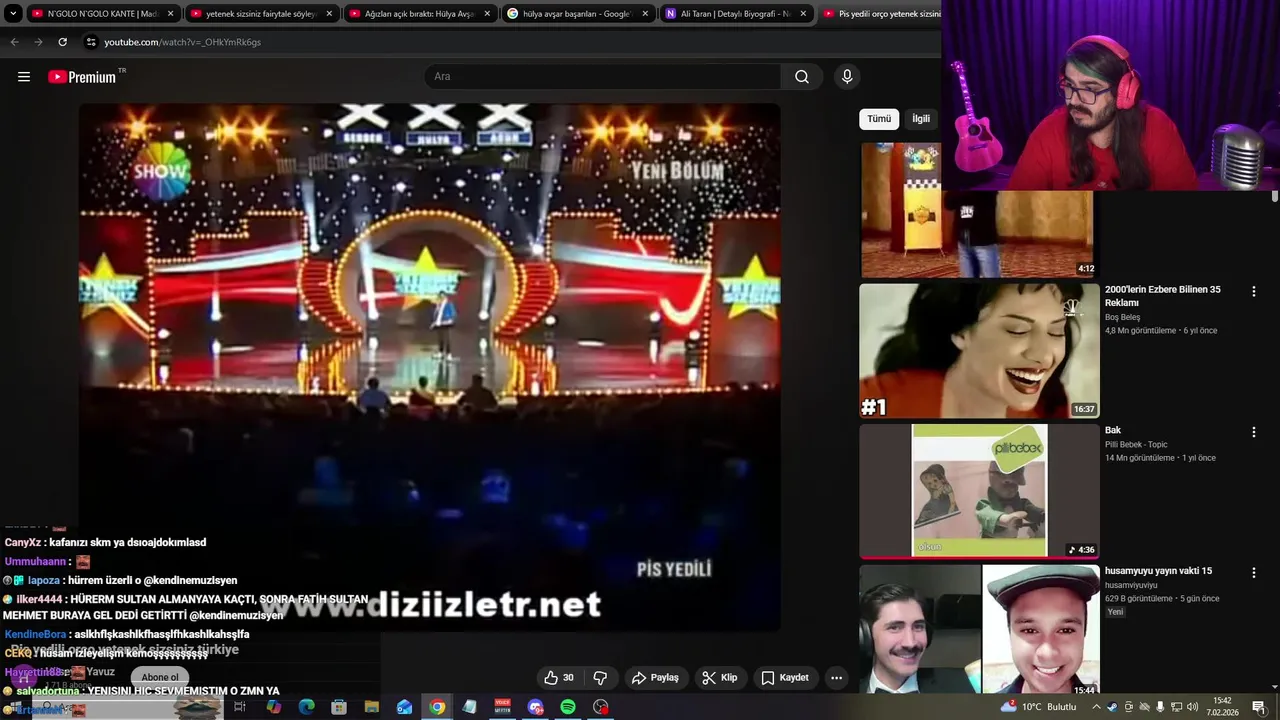The height and width of the screenshot is (720, 1280).
Task: Click the microphone icon in system tray
Action: pos(1160,707)
